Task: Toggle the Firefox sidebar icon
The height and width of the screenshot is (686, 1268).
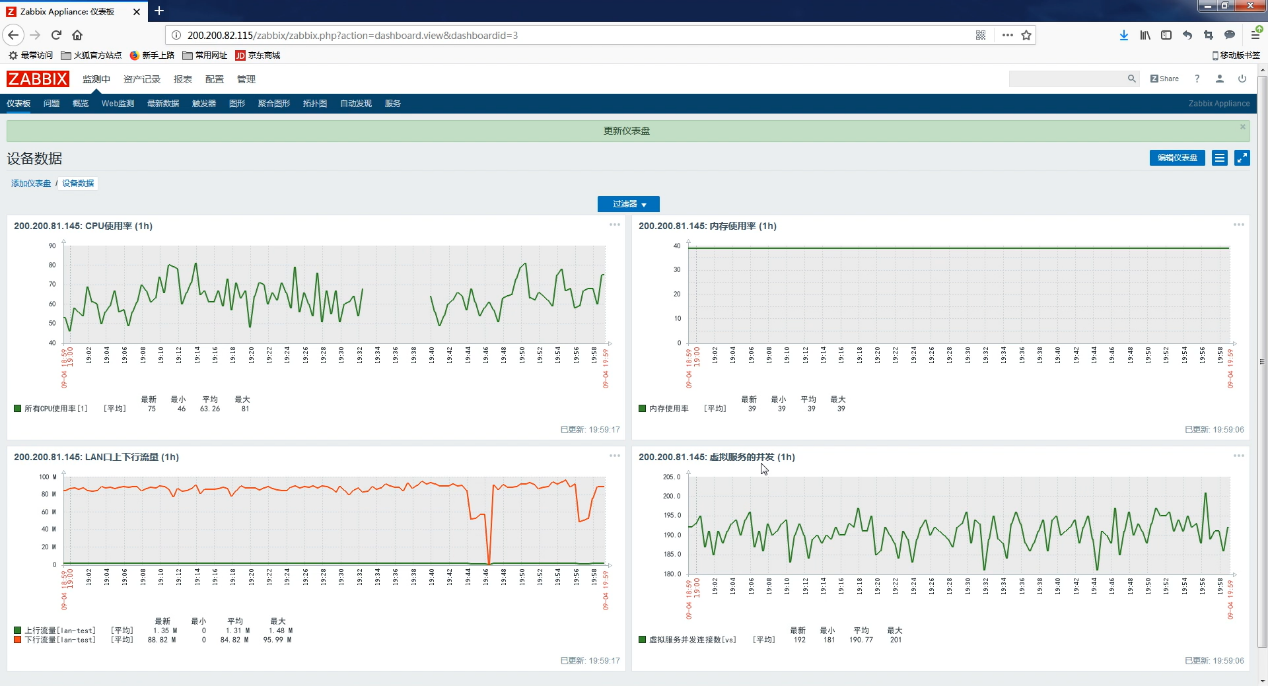Action: click(1166, 35)
